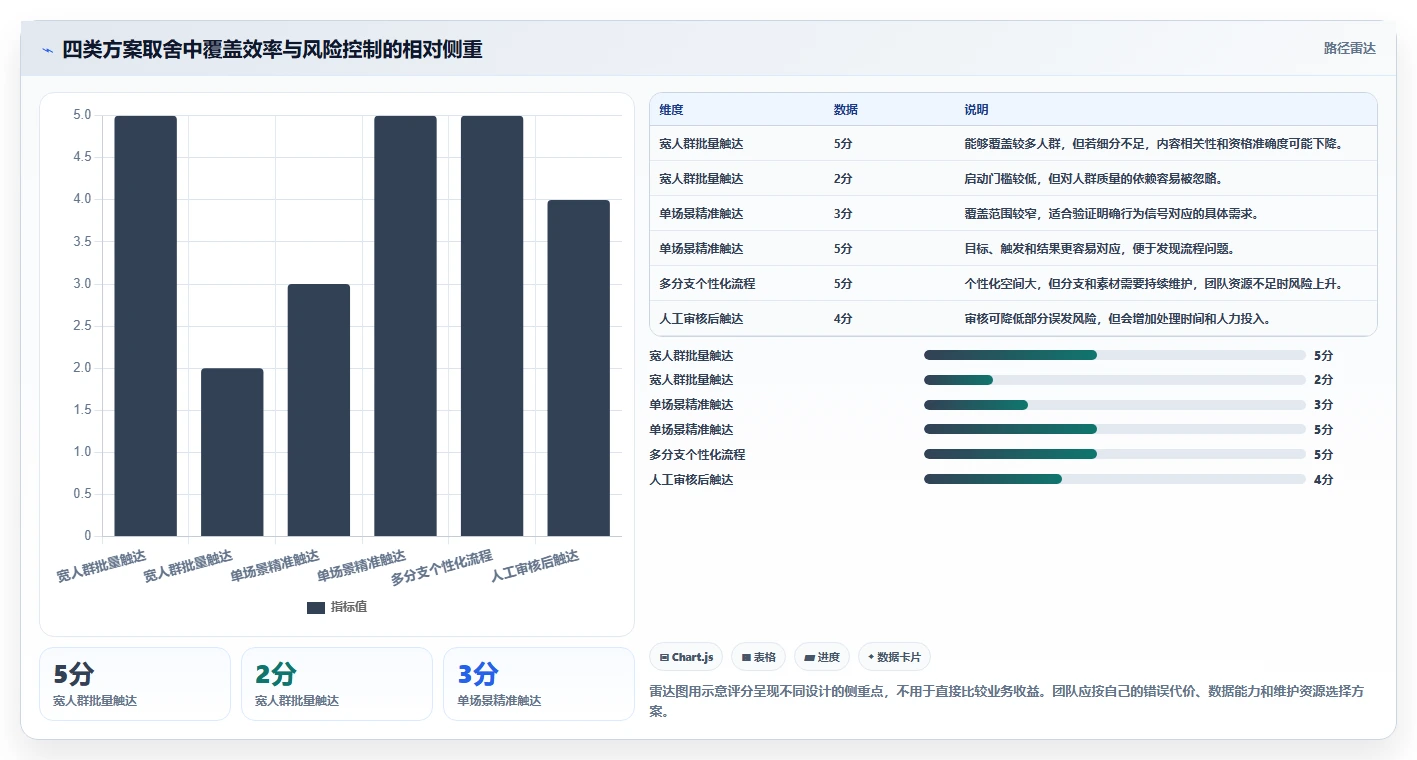Click description starting 能够覆盖较多人群
This screenshot has width=1417, height=760.
pos(1153,144)
